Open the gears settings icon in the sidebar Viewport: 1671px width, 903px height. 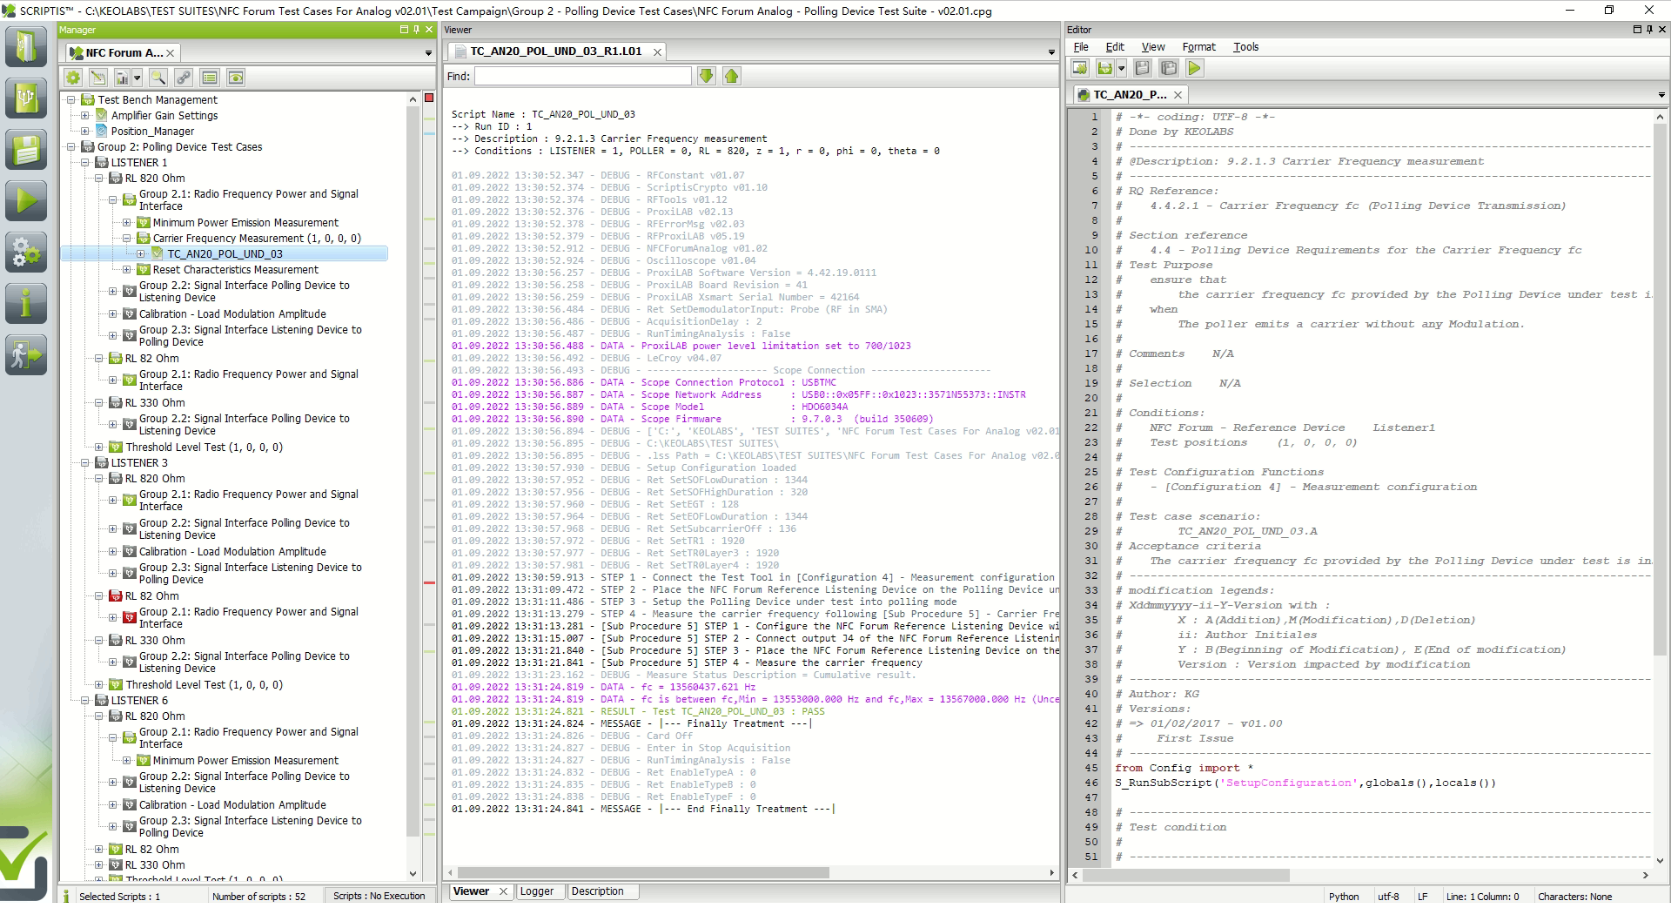pyautogui.click(x=26, y=252)
